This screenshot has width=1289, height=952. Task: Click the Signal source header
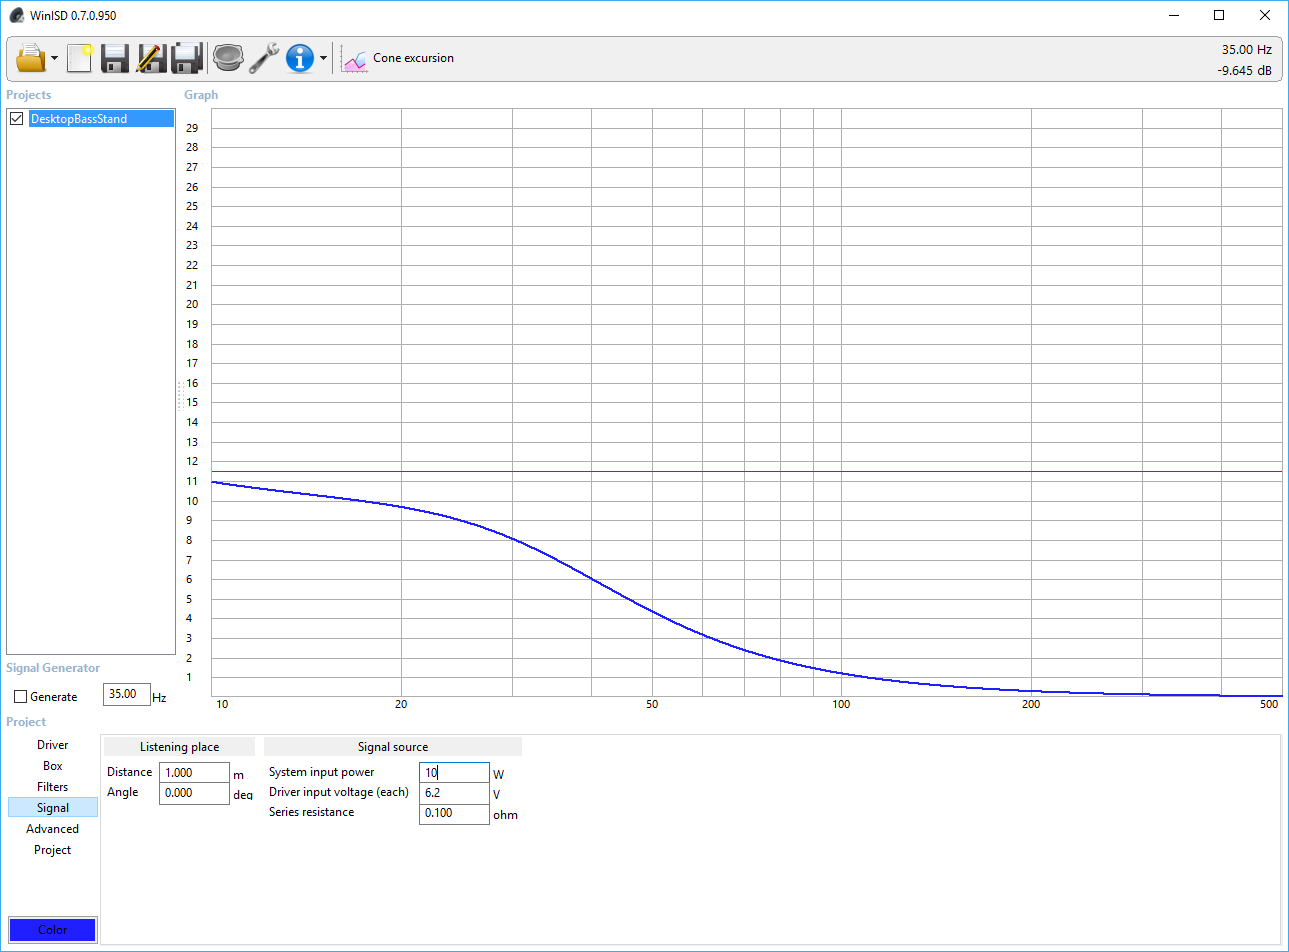pos(393,747)
